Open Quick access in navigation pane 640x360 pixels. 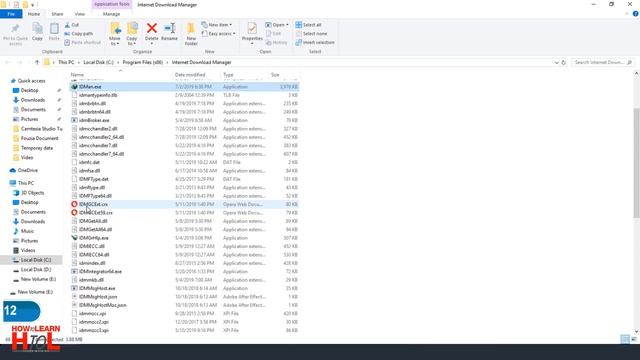31,81
